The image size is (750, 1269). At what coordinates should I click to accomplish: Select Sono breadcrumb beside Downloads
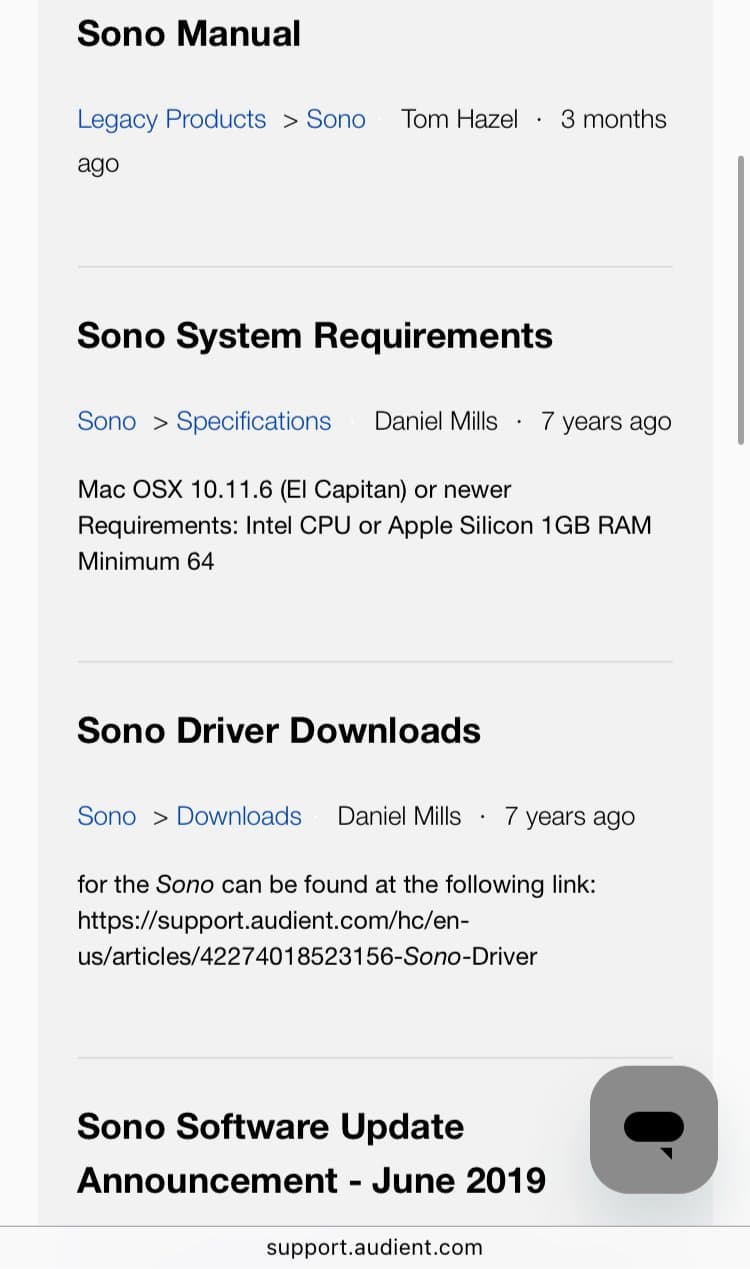(x=106, y=816)
